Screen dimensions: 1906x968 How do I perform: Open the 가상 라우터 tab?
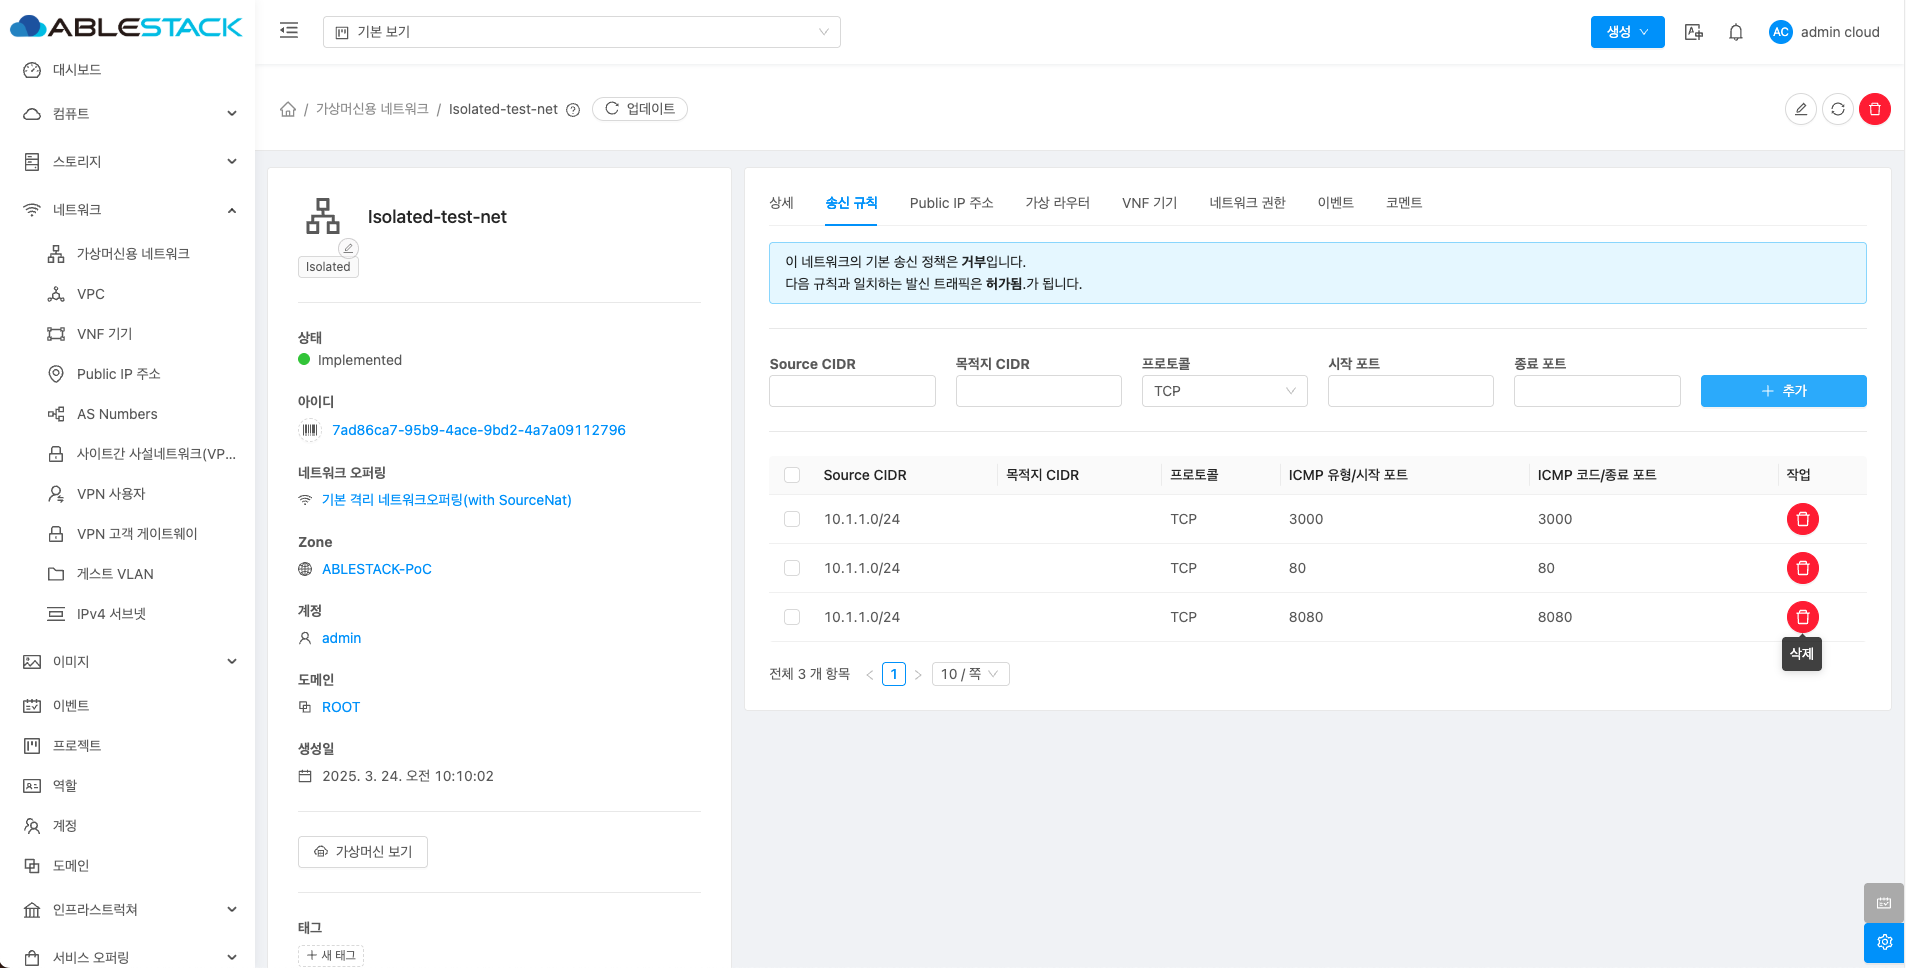coord(1057,203)
